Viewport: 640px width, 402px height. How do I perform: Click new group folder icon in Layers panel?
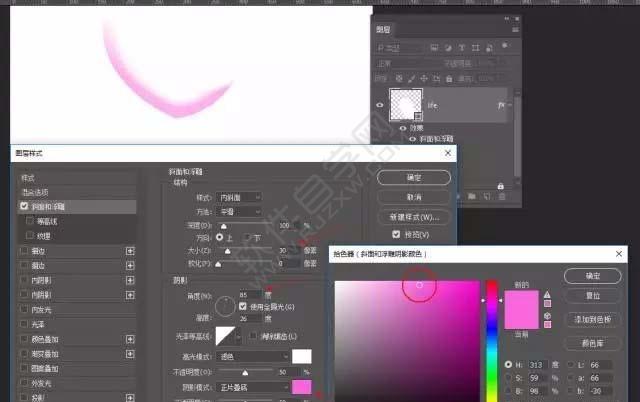click(x=471, y=196)
